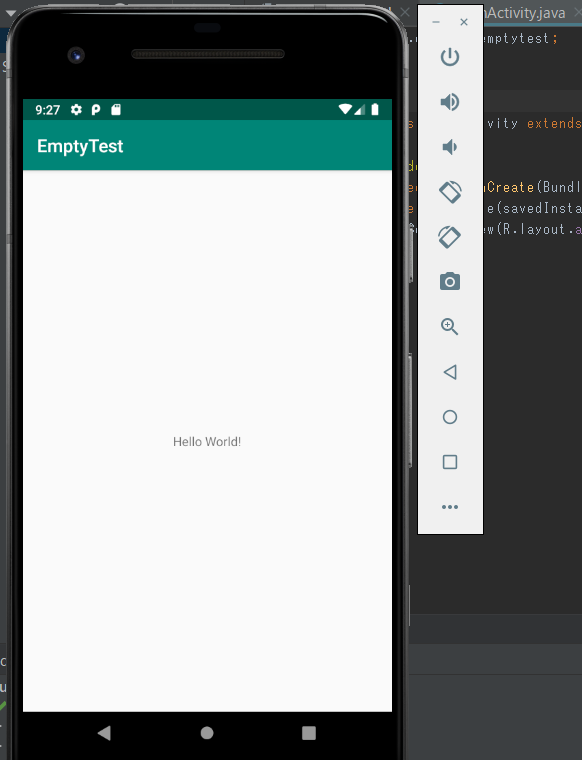
Task: Click the emulator toolbar Home circle
Action: tap(450, 417)
